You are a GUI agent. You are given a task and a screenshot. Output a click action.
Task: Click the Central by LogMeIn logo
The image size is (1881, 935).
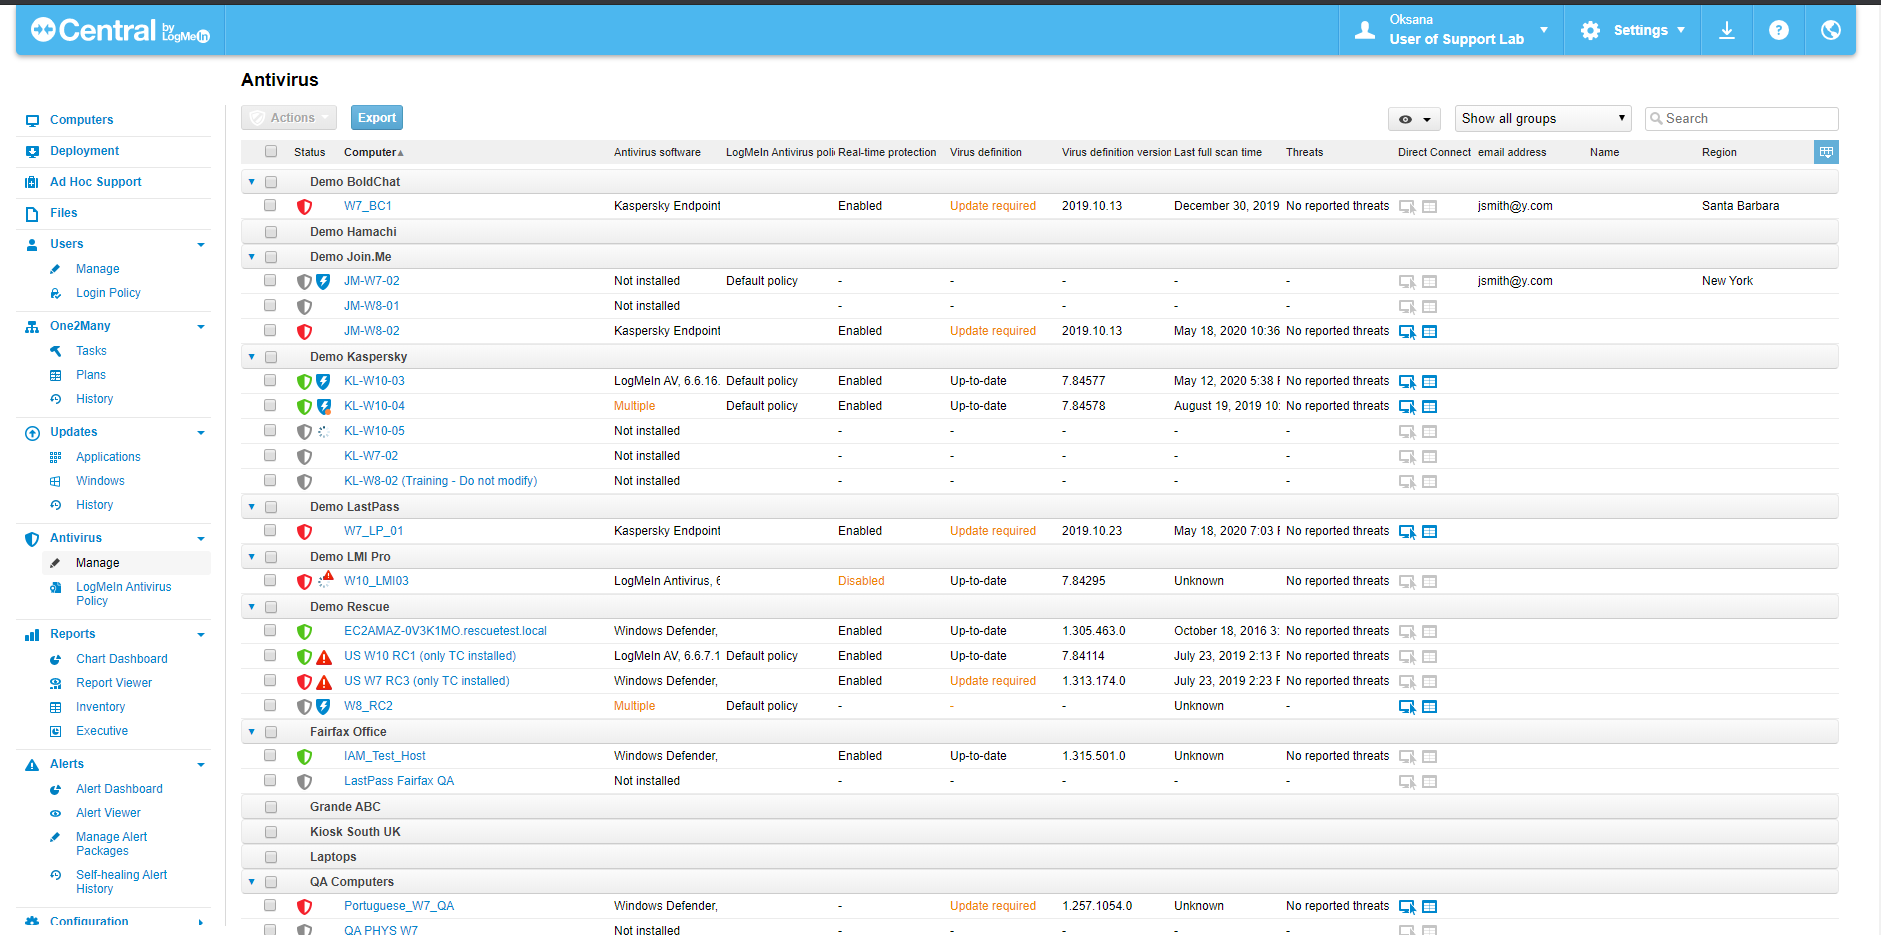(120, 30)
